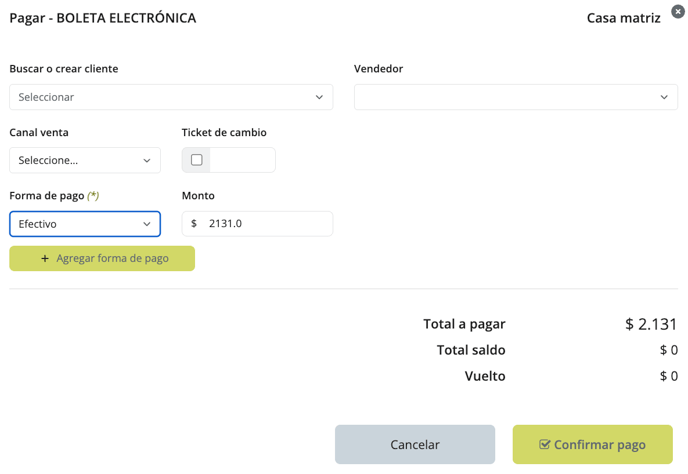Click the chevron arrow of Canal venta
The width and height of the screenshot is (688, 474).
(147, 161)
